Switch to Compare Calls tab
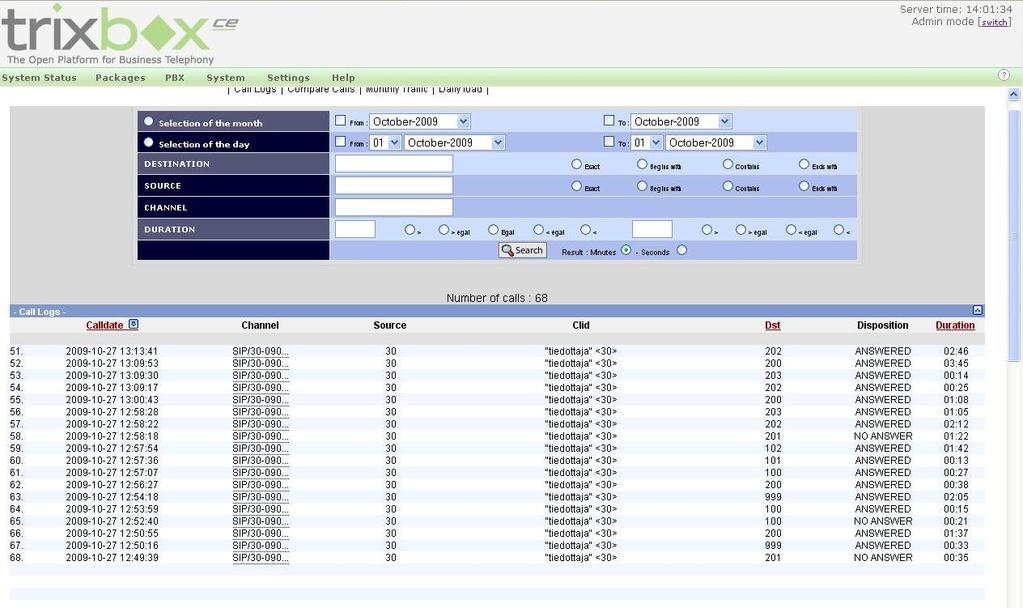The image size is (1023, 608). point(321,89)
